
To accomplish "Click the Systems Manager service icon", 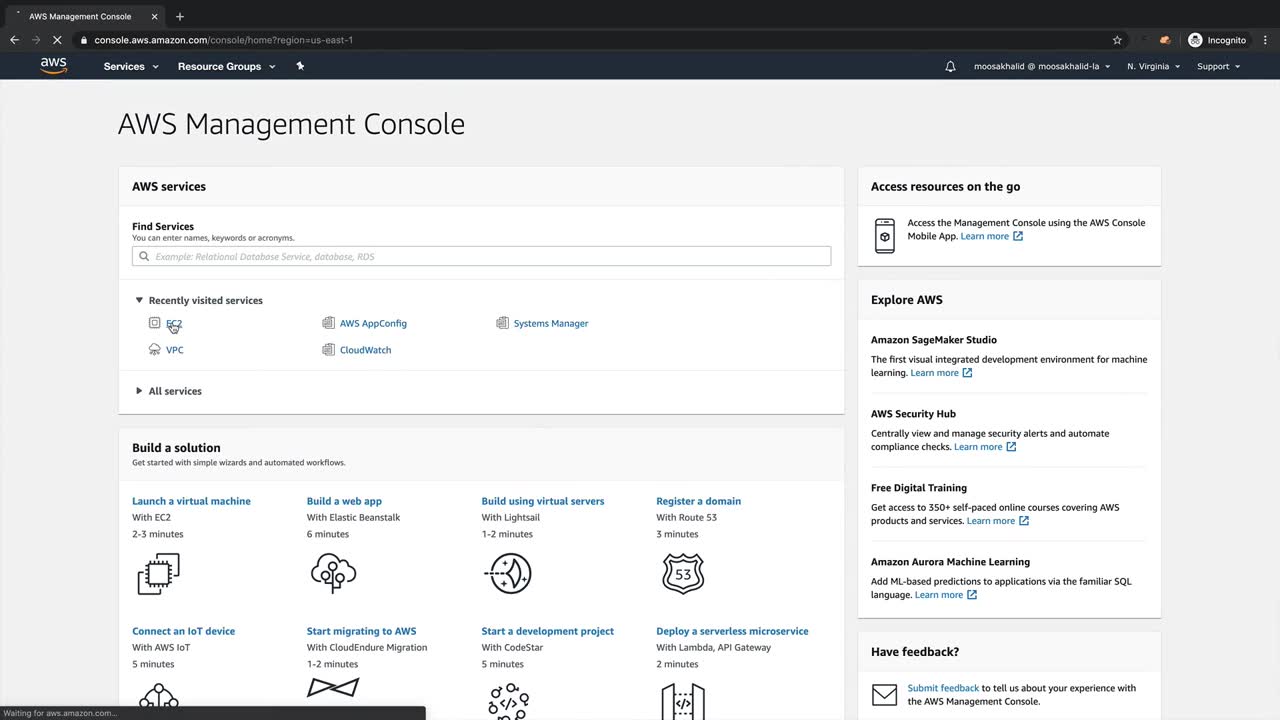I will click(x=502, y=323).
